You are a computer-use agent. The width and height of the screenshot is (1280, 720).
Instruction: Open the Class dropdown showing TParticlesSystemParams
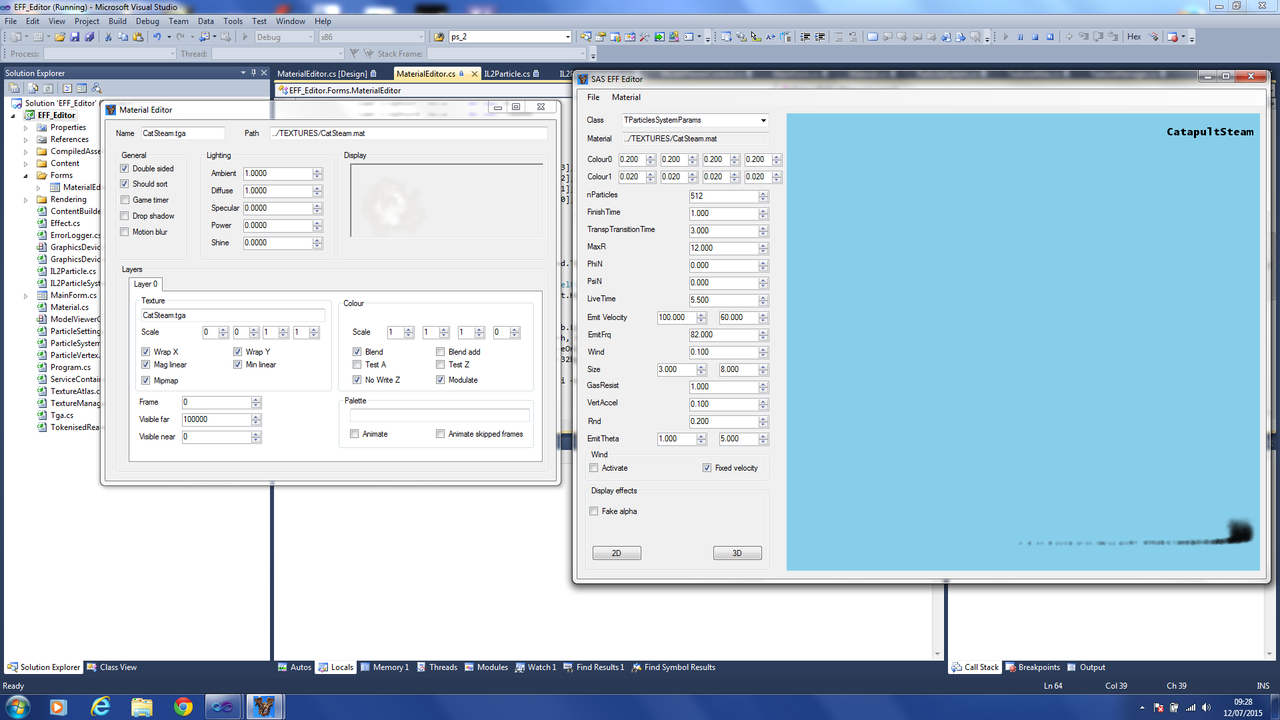pyautogui.click(x=763, y=119)
